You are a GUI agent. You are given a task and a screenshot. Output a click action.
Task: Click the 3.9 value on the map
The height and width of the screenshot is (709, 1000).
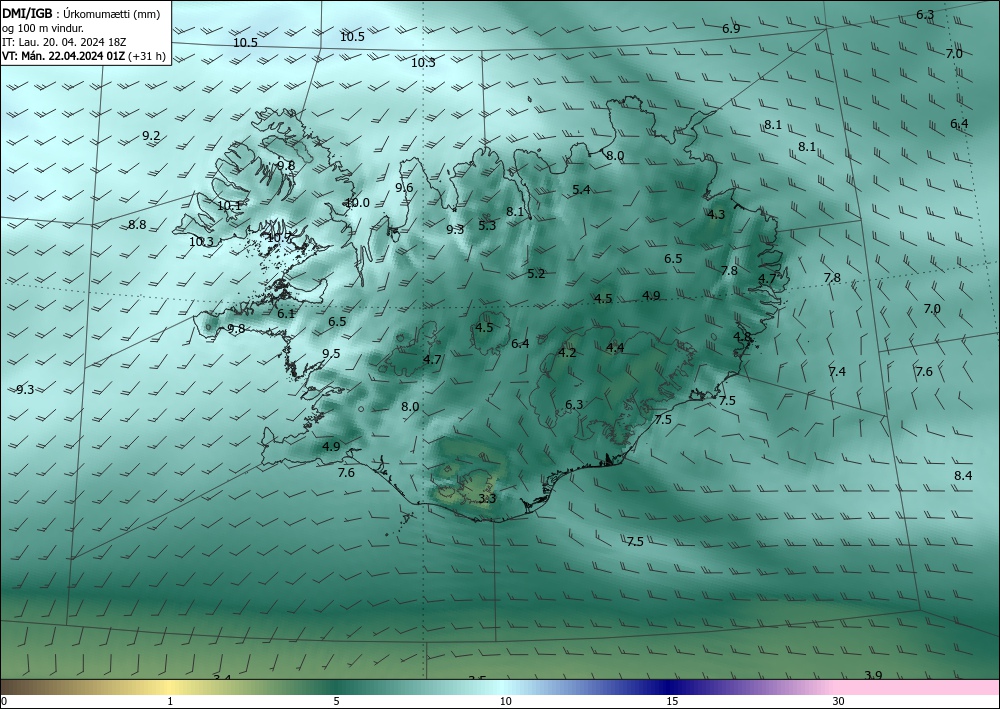873,675
